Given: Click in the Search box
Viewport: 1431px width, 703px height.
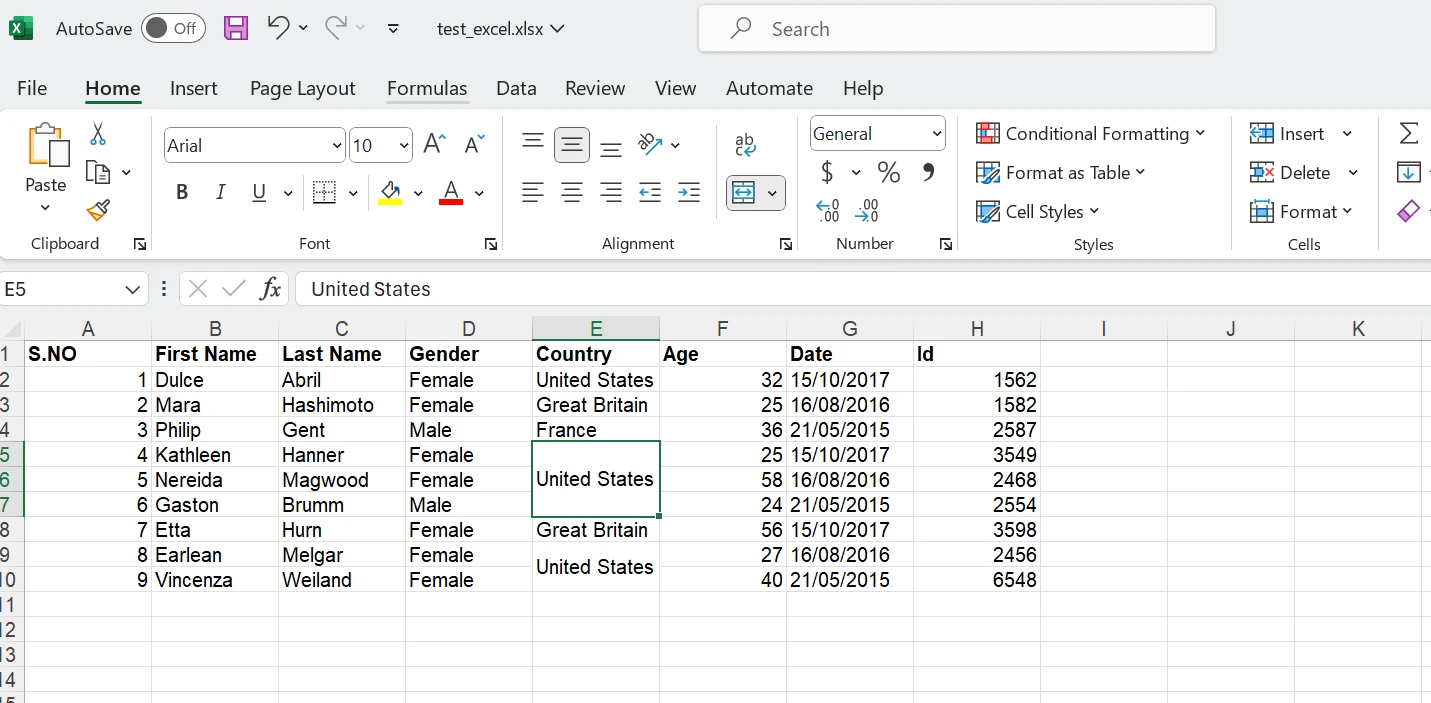Looking at the screenshot, I should point(955,29).
